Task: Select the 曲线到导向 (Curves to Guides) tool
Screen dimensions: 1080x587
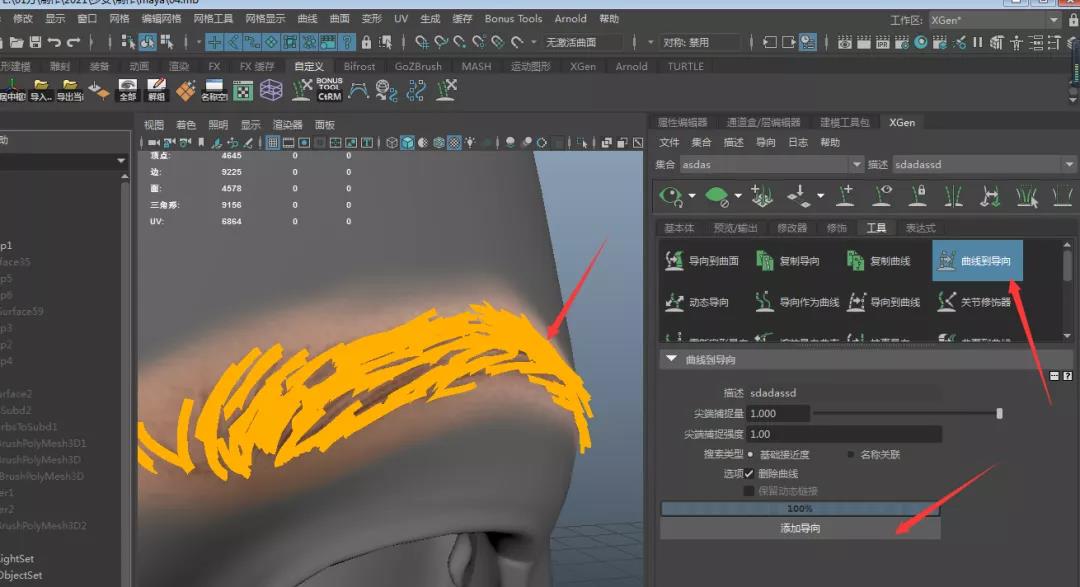Action: 977,261
